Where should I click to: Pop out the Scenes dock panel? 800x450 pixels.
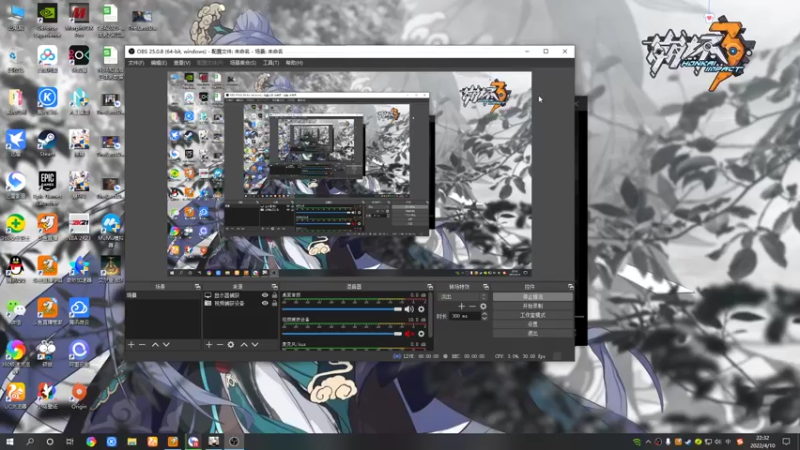pos(197,287)
